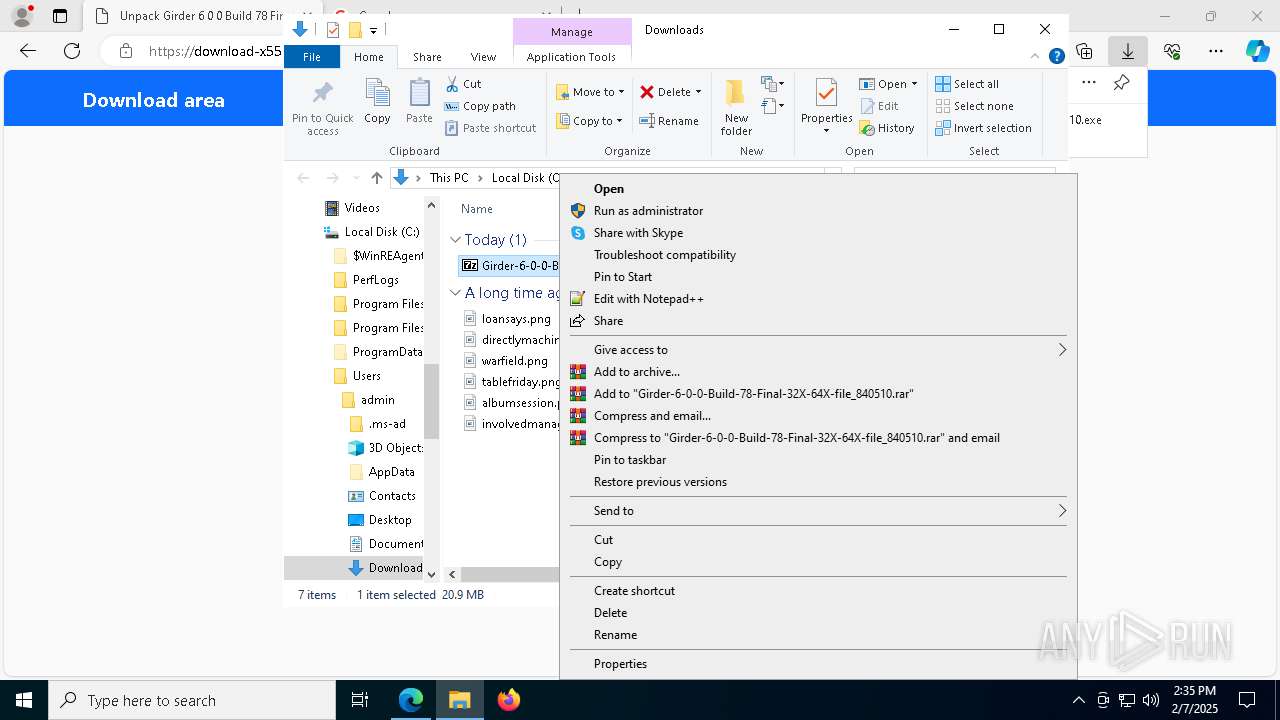
Task: Choose Create shortcut
Action: click(818, 591)
